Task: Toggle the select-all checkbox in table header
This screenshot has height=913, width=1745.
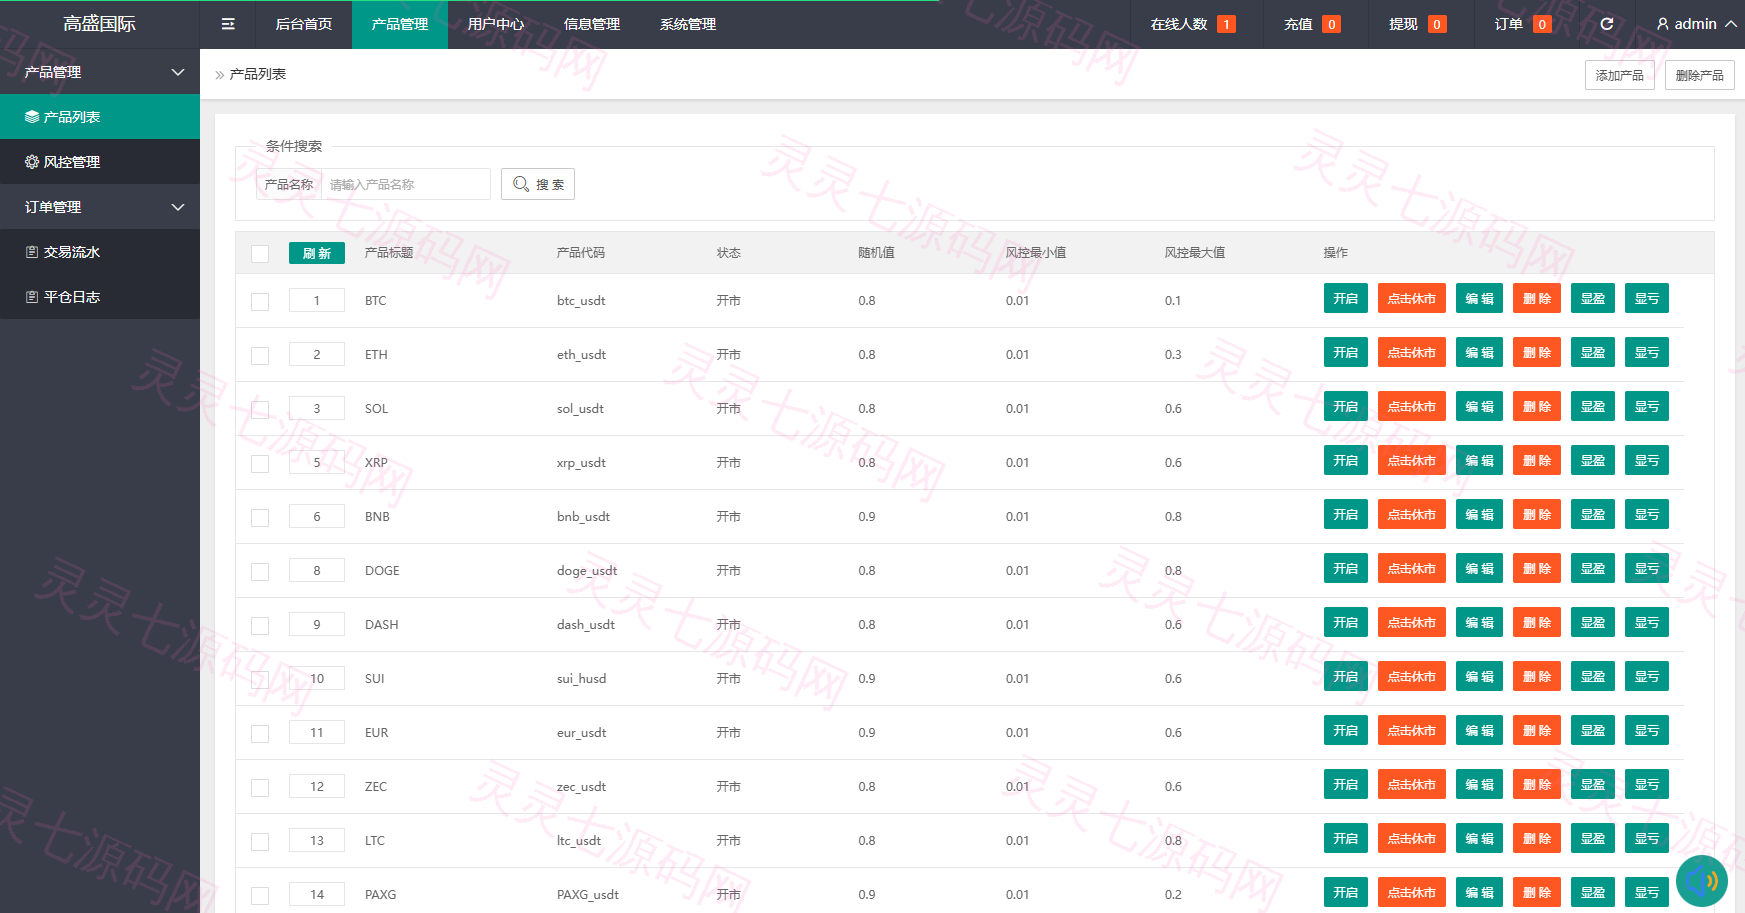Action: coord(260,253)
